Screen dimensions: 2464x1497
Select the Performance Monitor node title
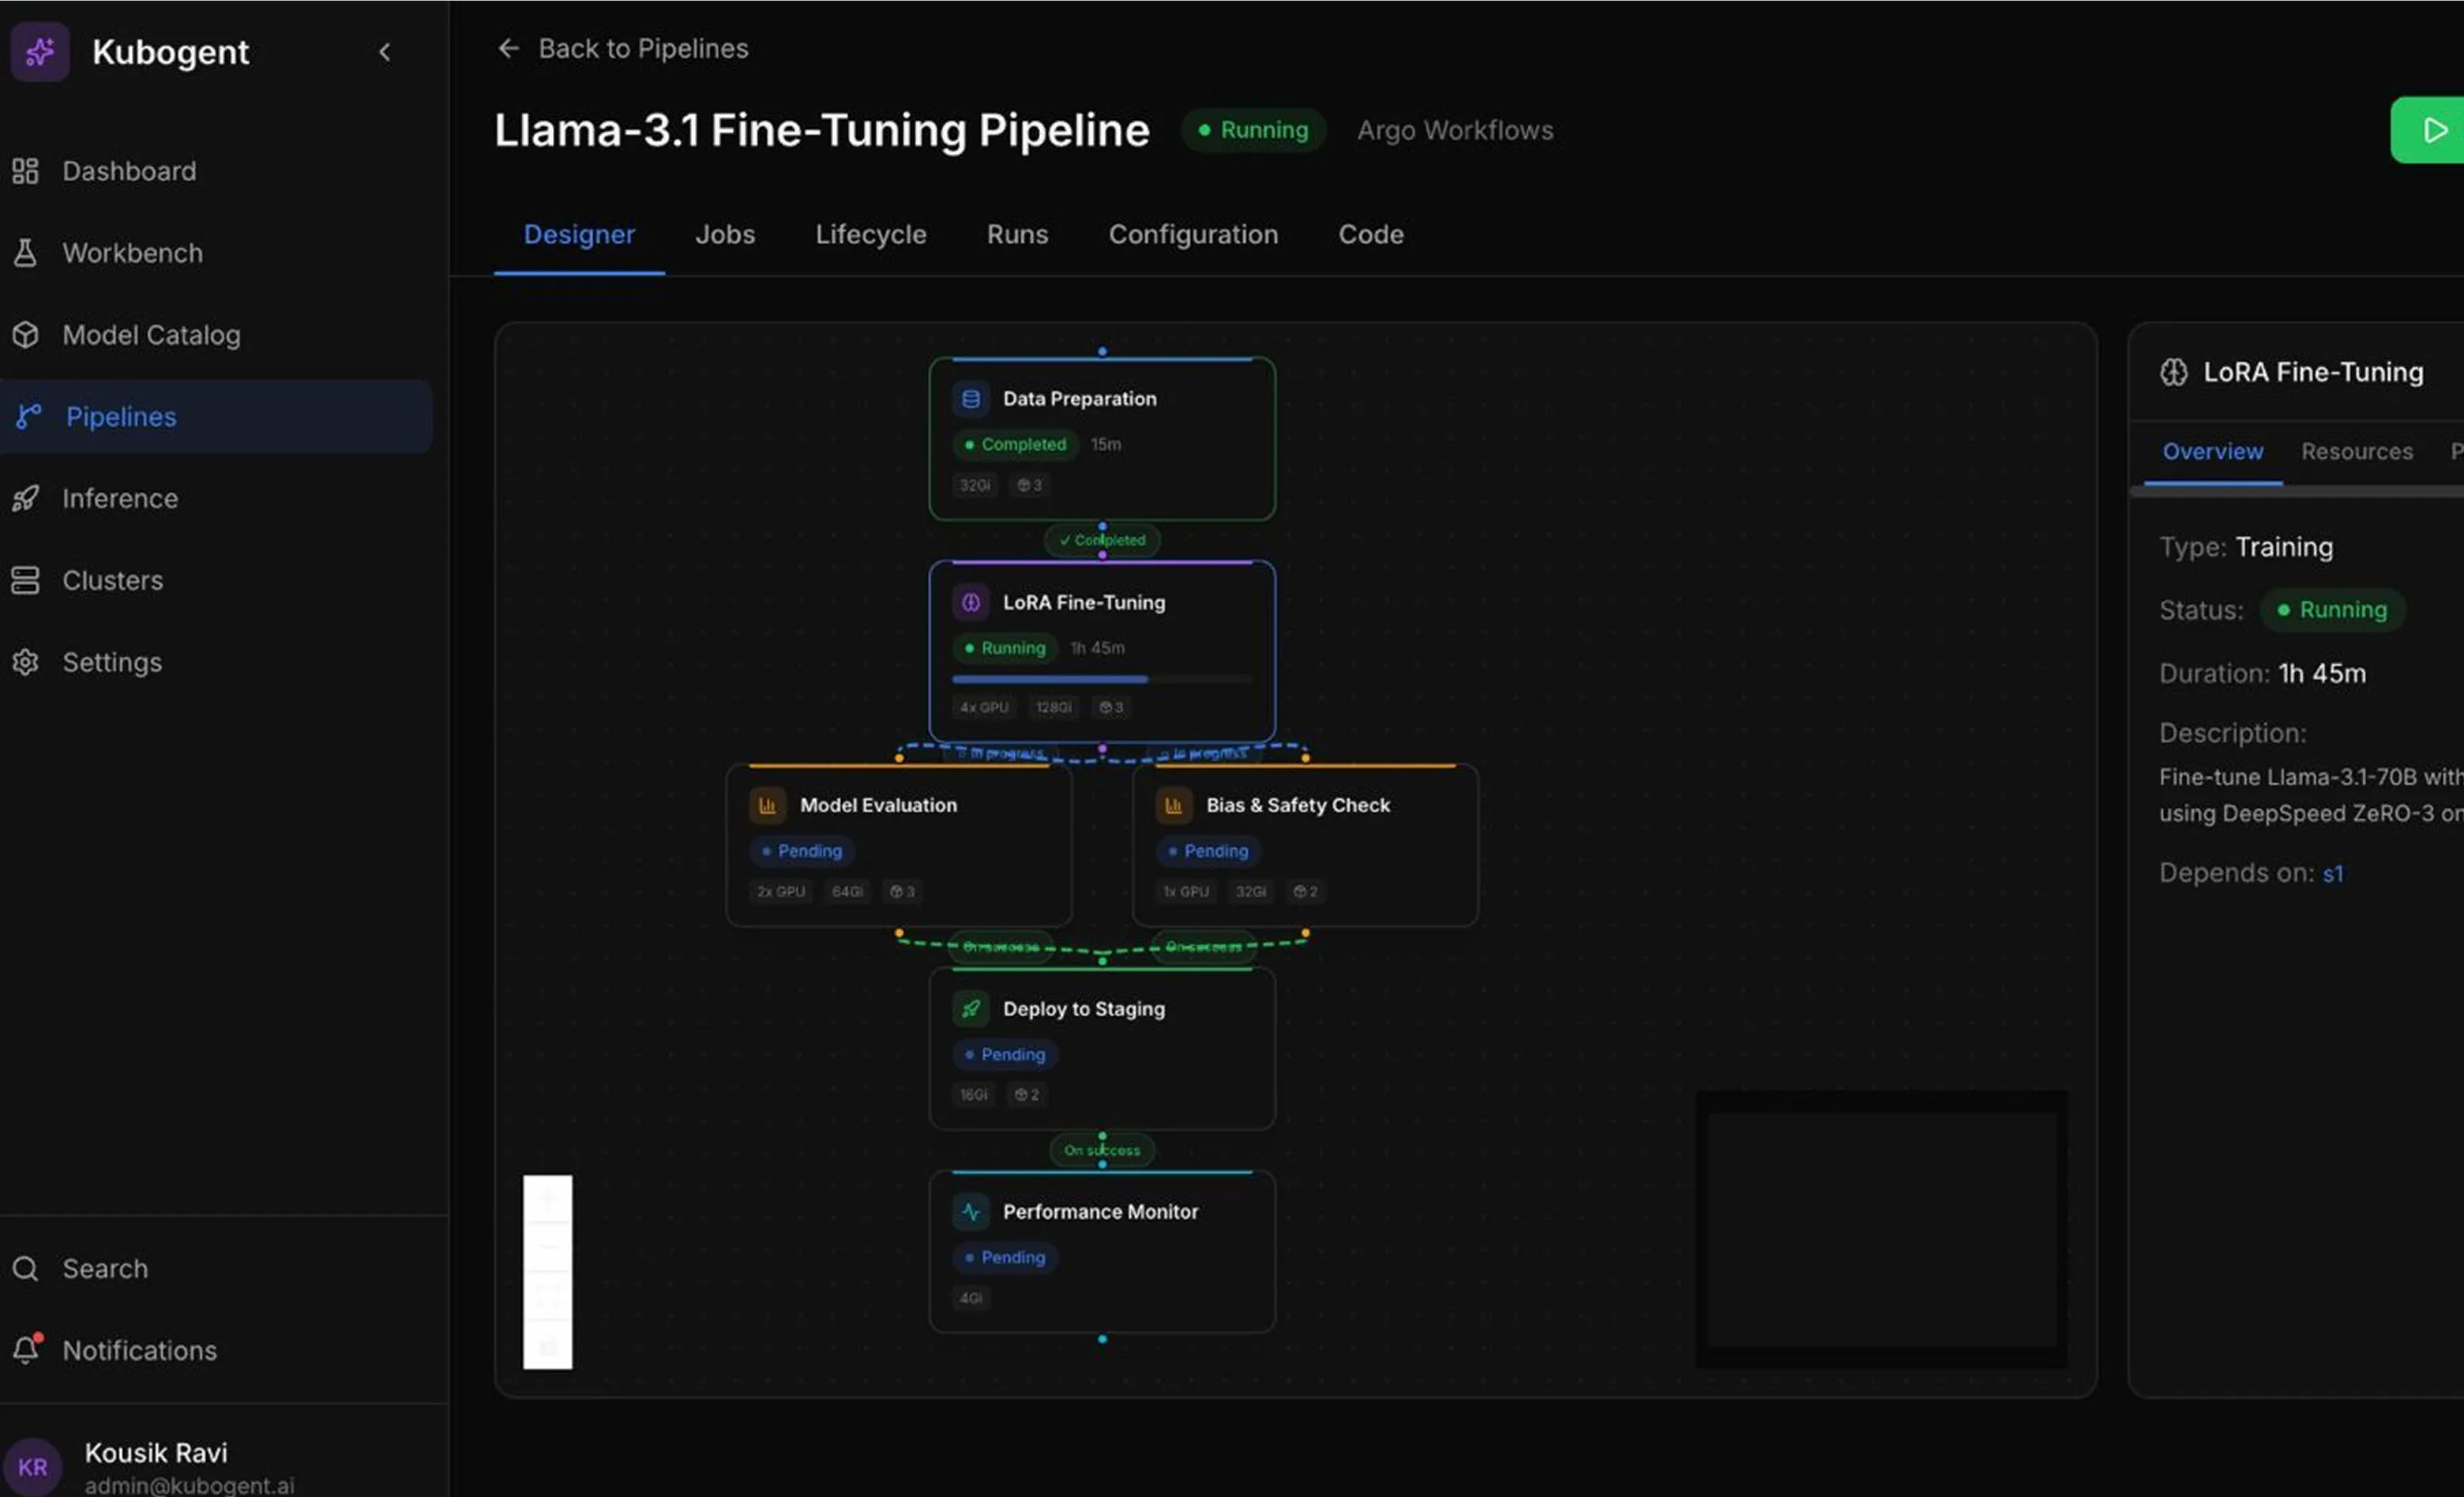point(1100,1212)
